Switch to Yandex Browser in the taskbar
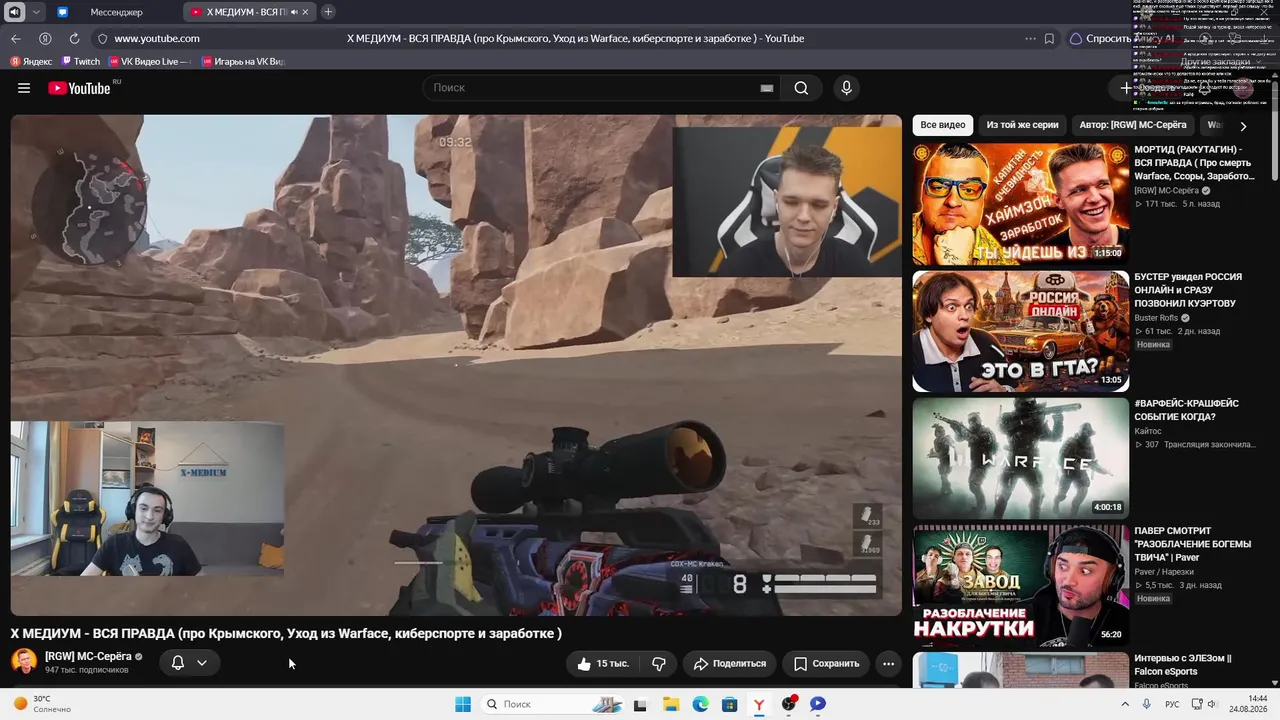Screen dimensions: 1280x720 pyautogui.click(x=759, y=704)
